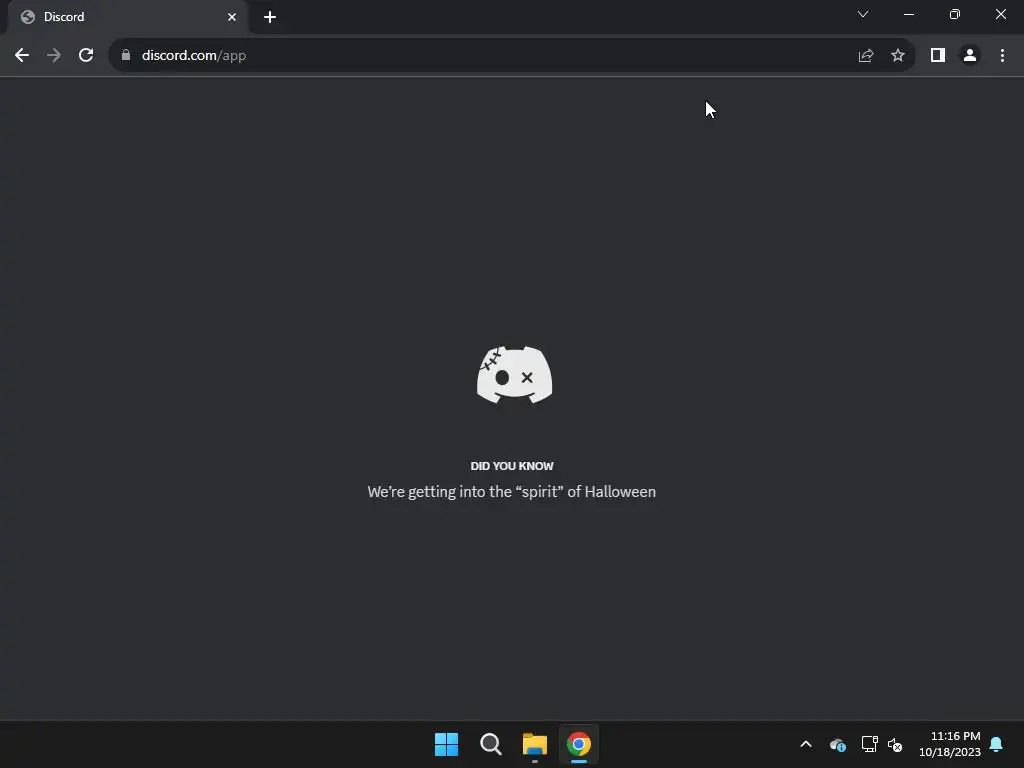Close the Chrome window

click(x=1000, y=14)
